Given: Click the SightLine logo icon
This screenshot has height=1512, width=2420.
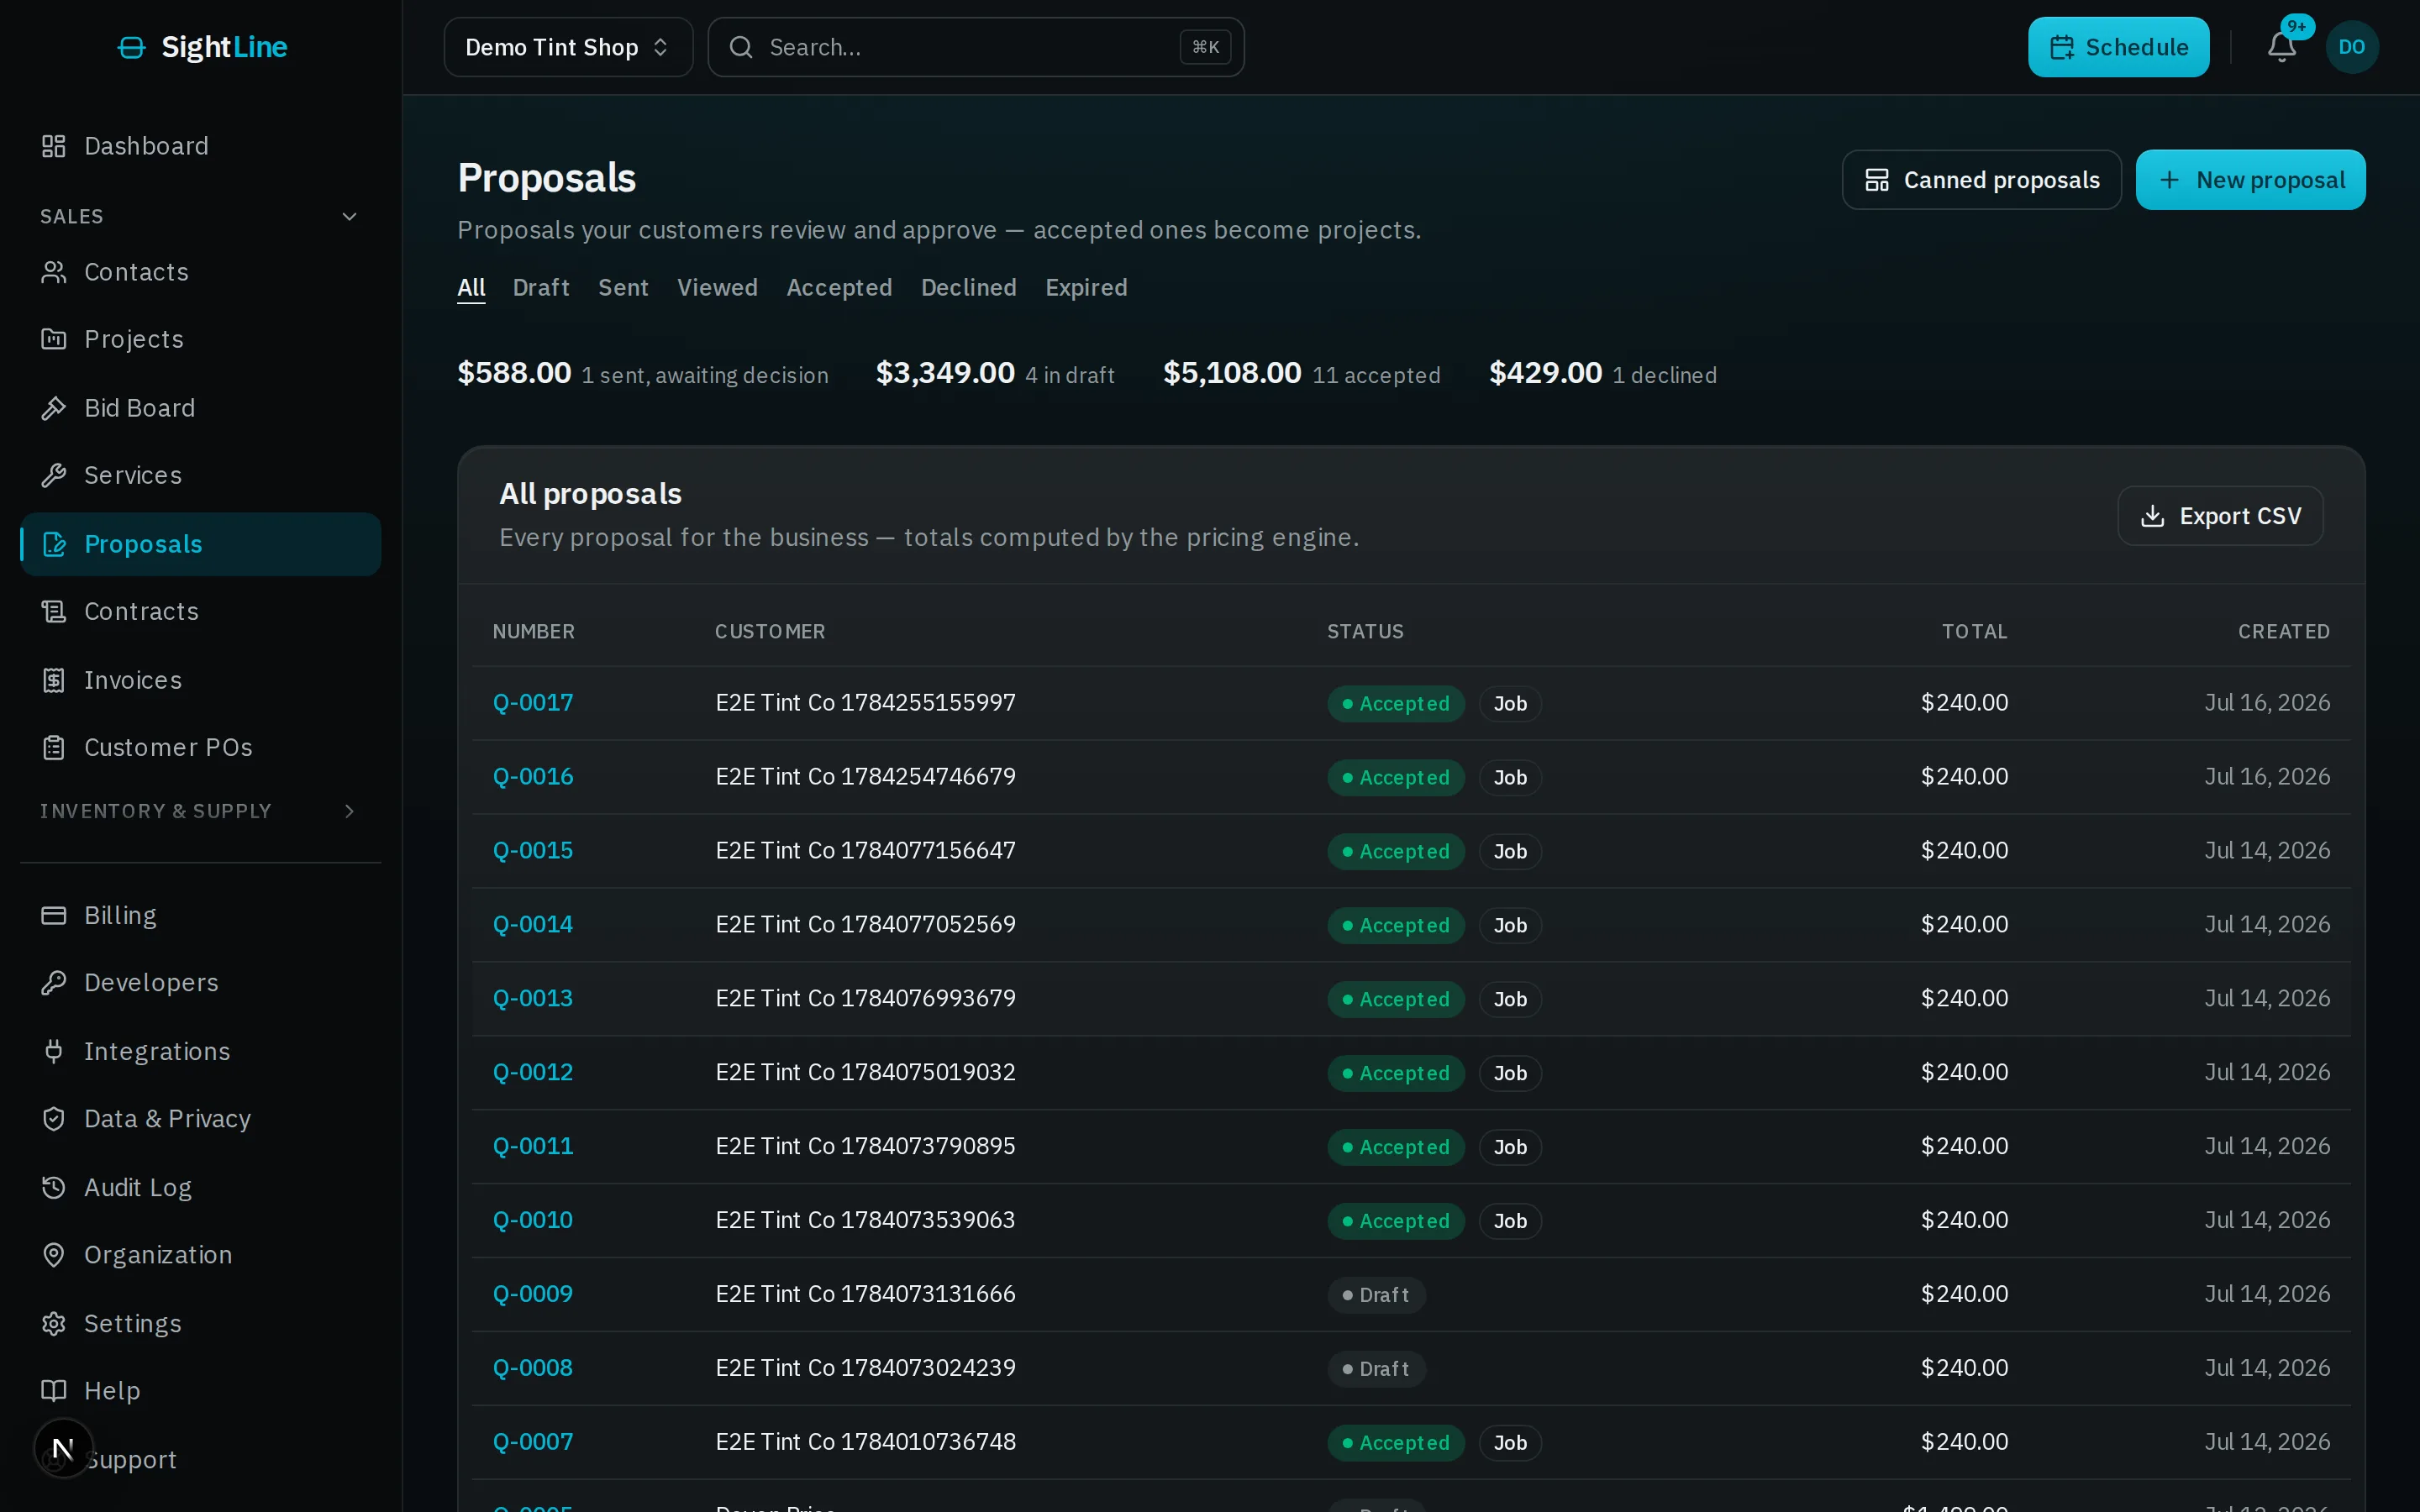Looking at the screenshot, I should (131, 47).
